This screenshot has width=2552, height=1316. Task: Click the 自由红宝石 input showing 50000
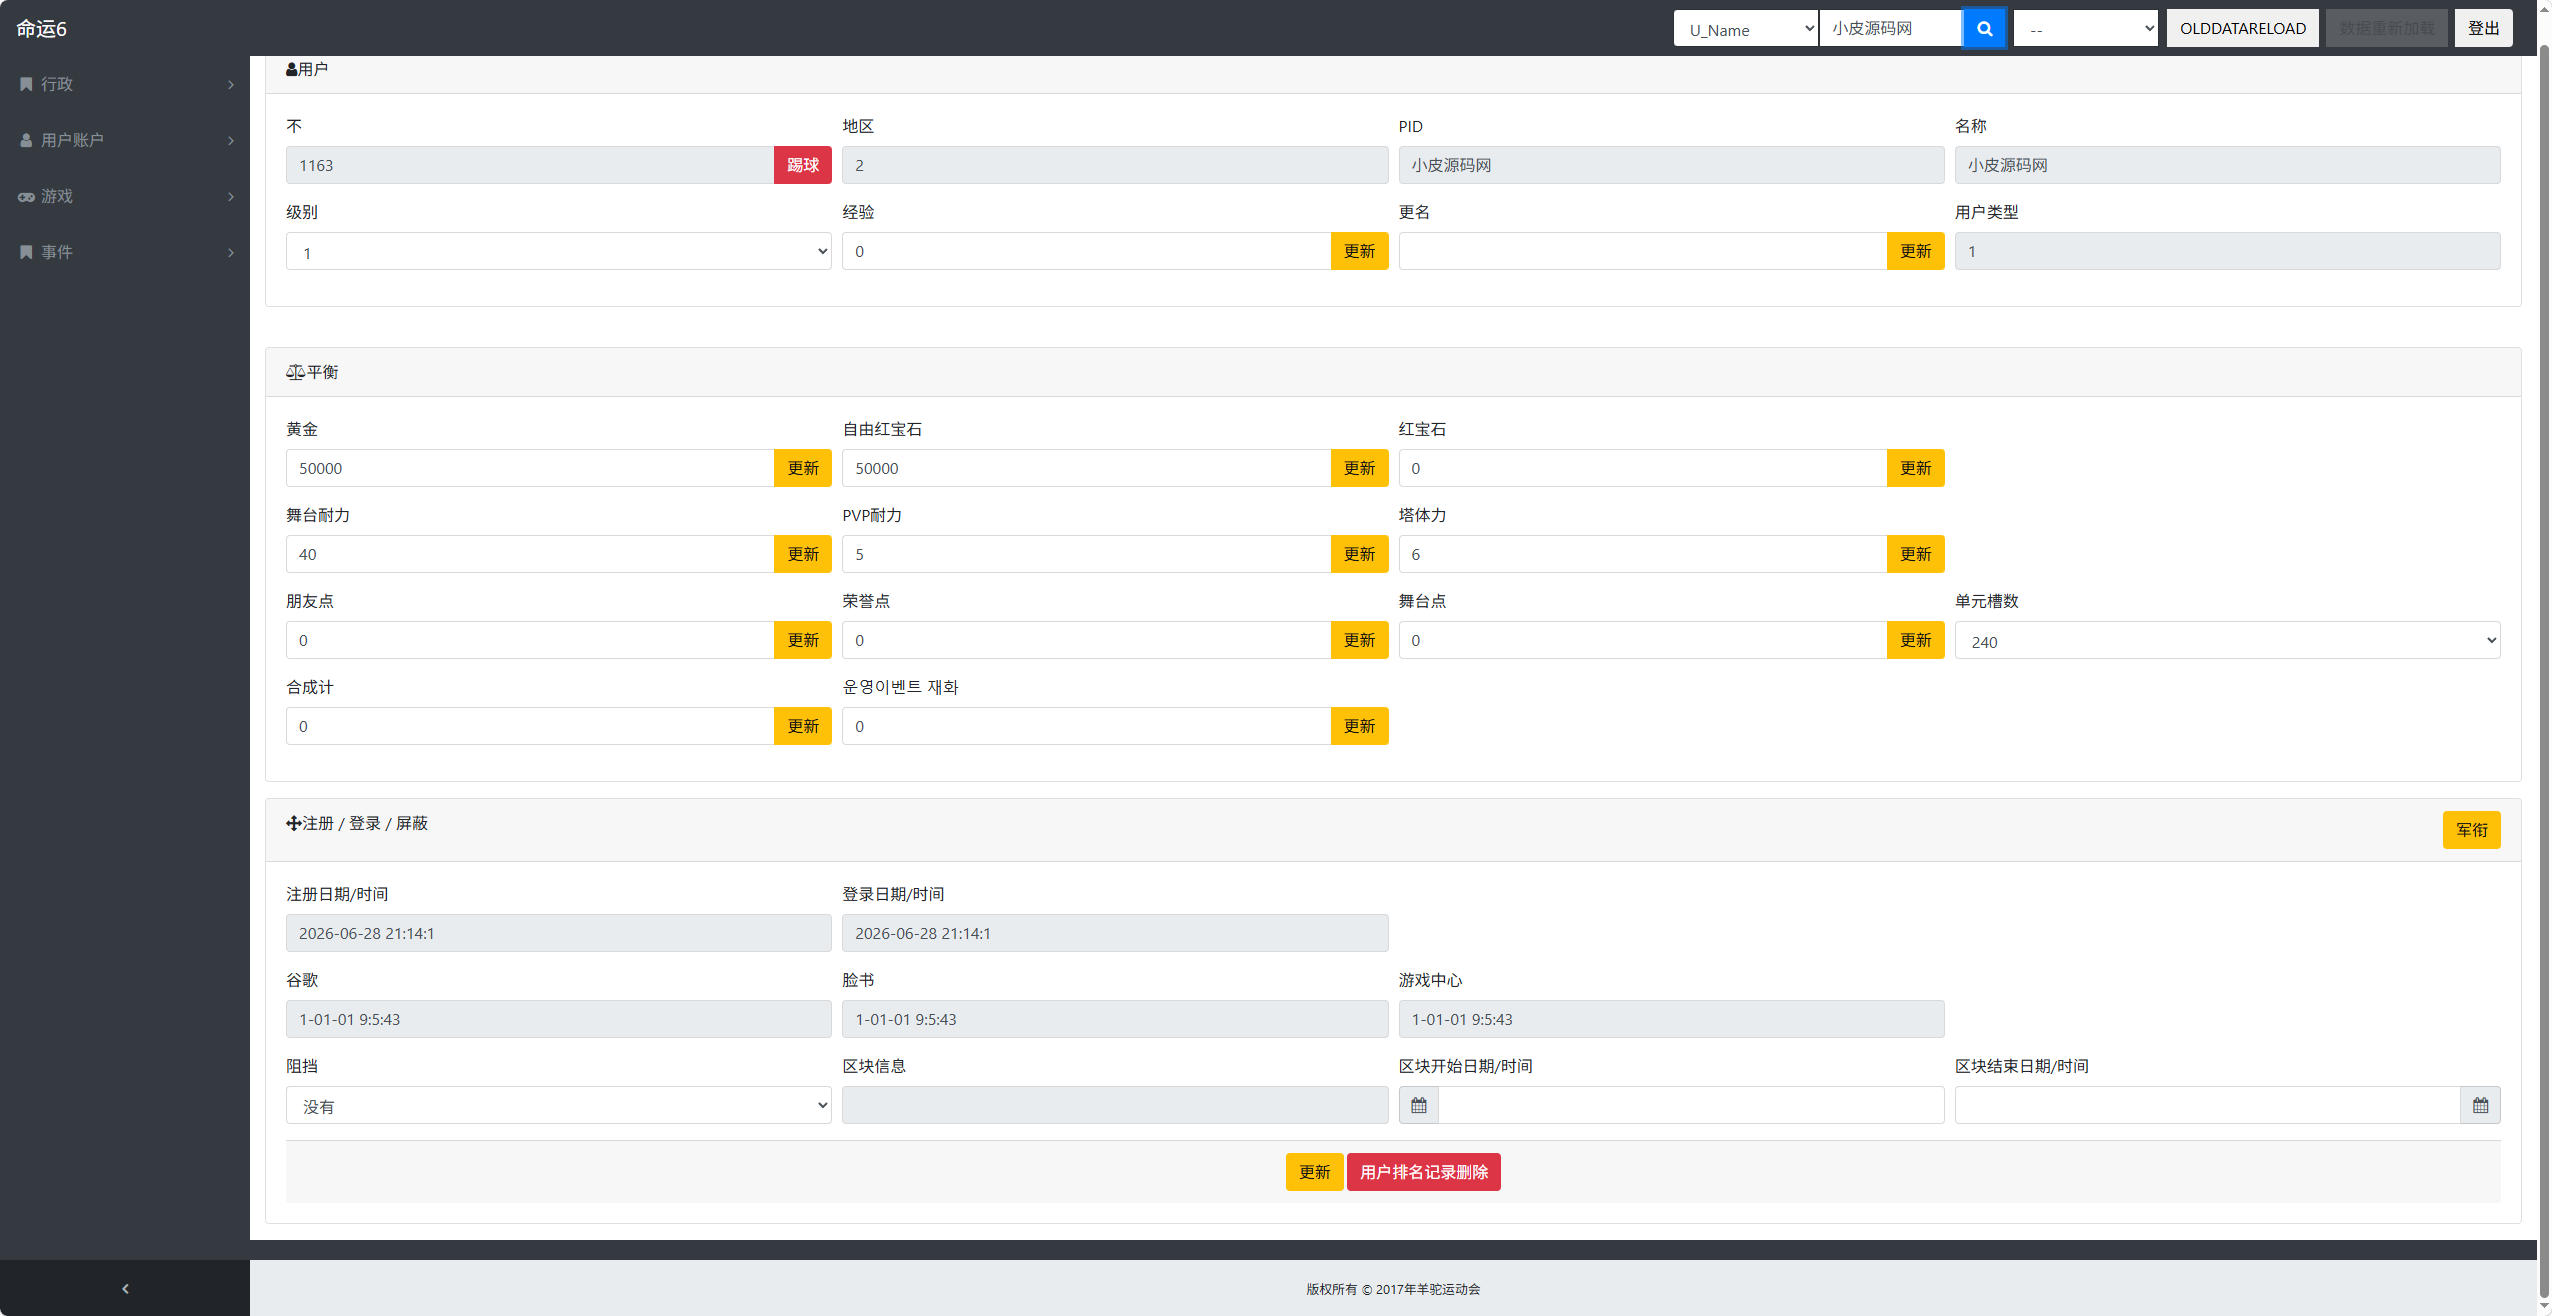click(x=1086, y=468)
